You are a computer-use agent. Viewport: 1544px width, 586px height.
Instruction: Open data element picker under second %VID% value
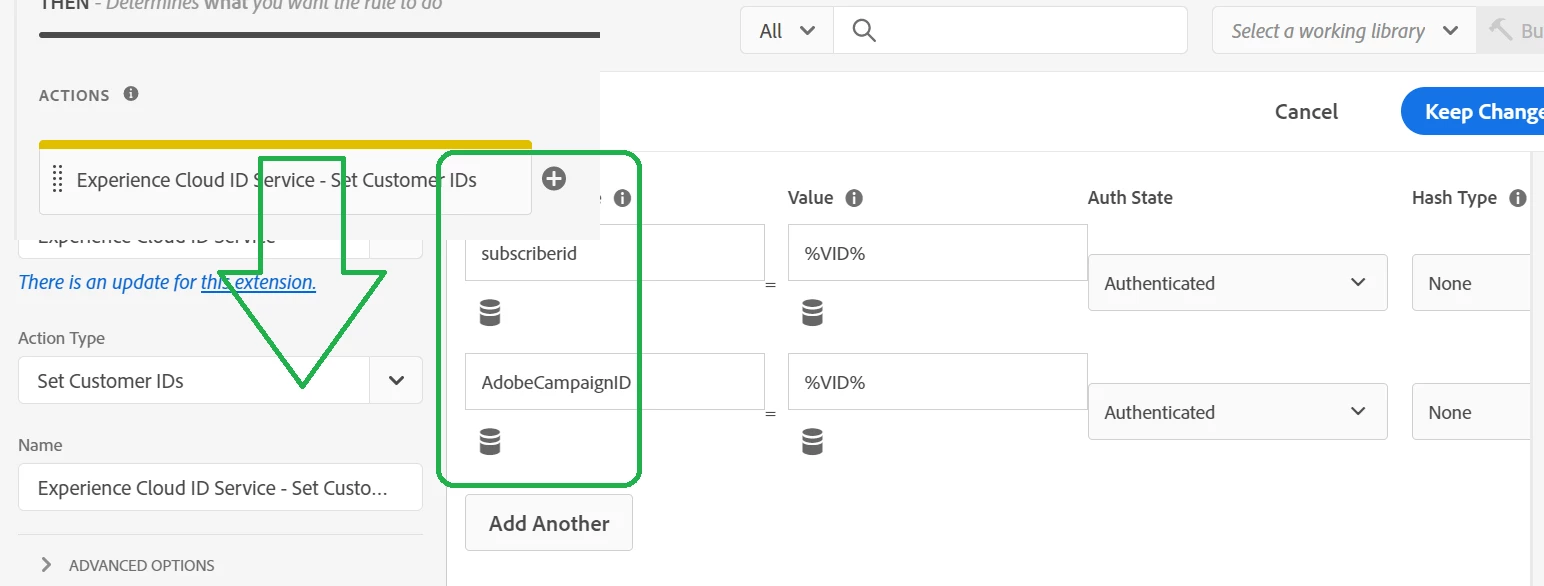(812, 441)
